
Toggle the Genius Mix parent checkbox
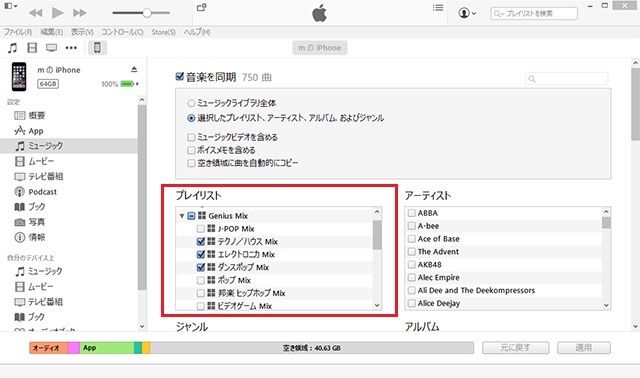point(191,216)
